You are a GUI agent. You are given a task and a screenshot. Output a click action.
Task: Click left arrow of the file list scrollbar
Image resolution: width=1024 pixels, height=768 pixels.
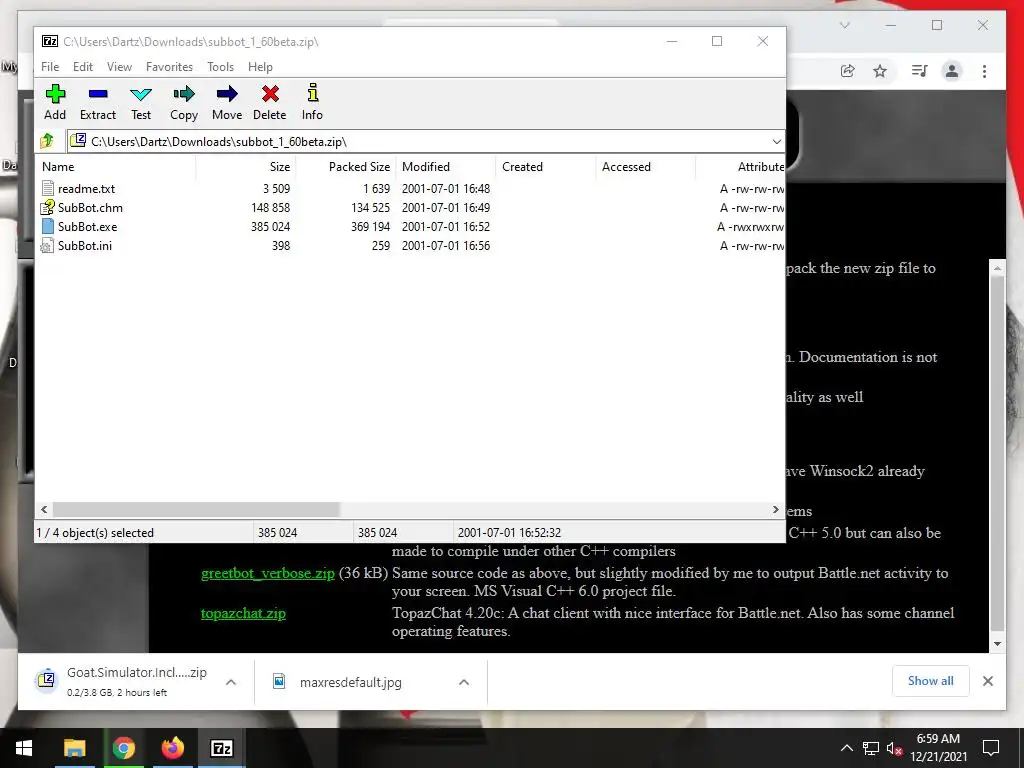44,509
